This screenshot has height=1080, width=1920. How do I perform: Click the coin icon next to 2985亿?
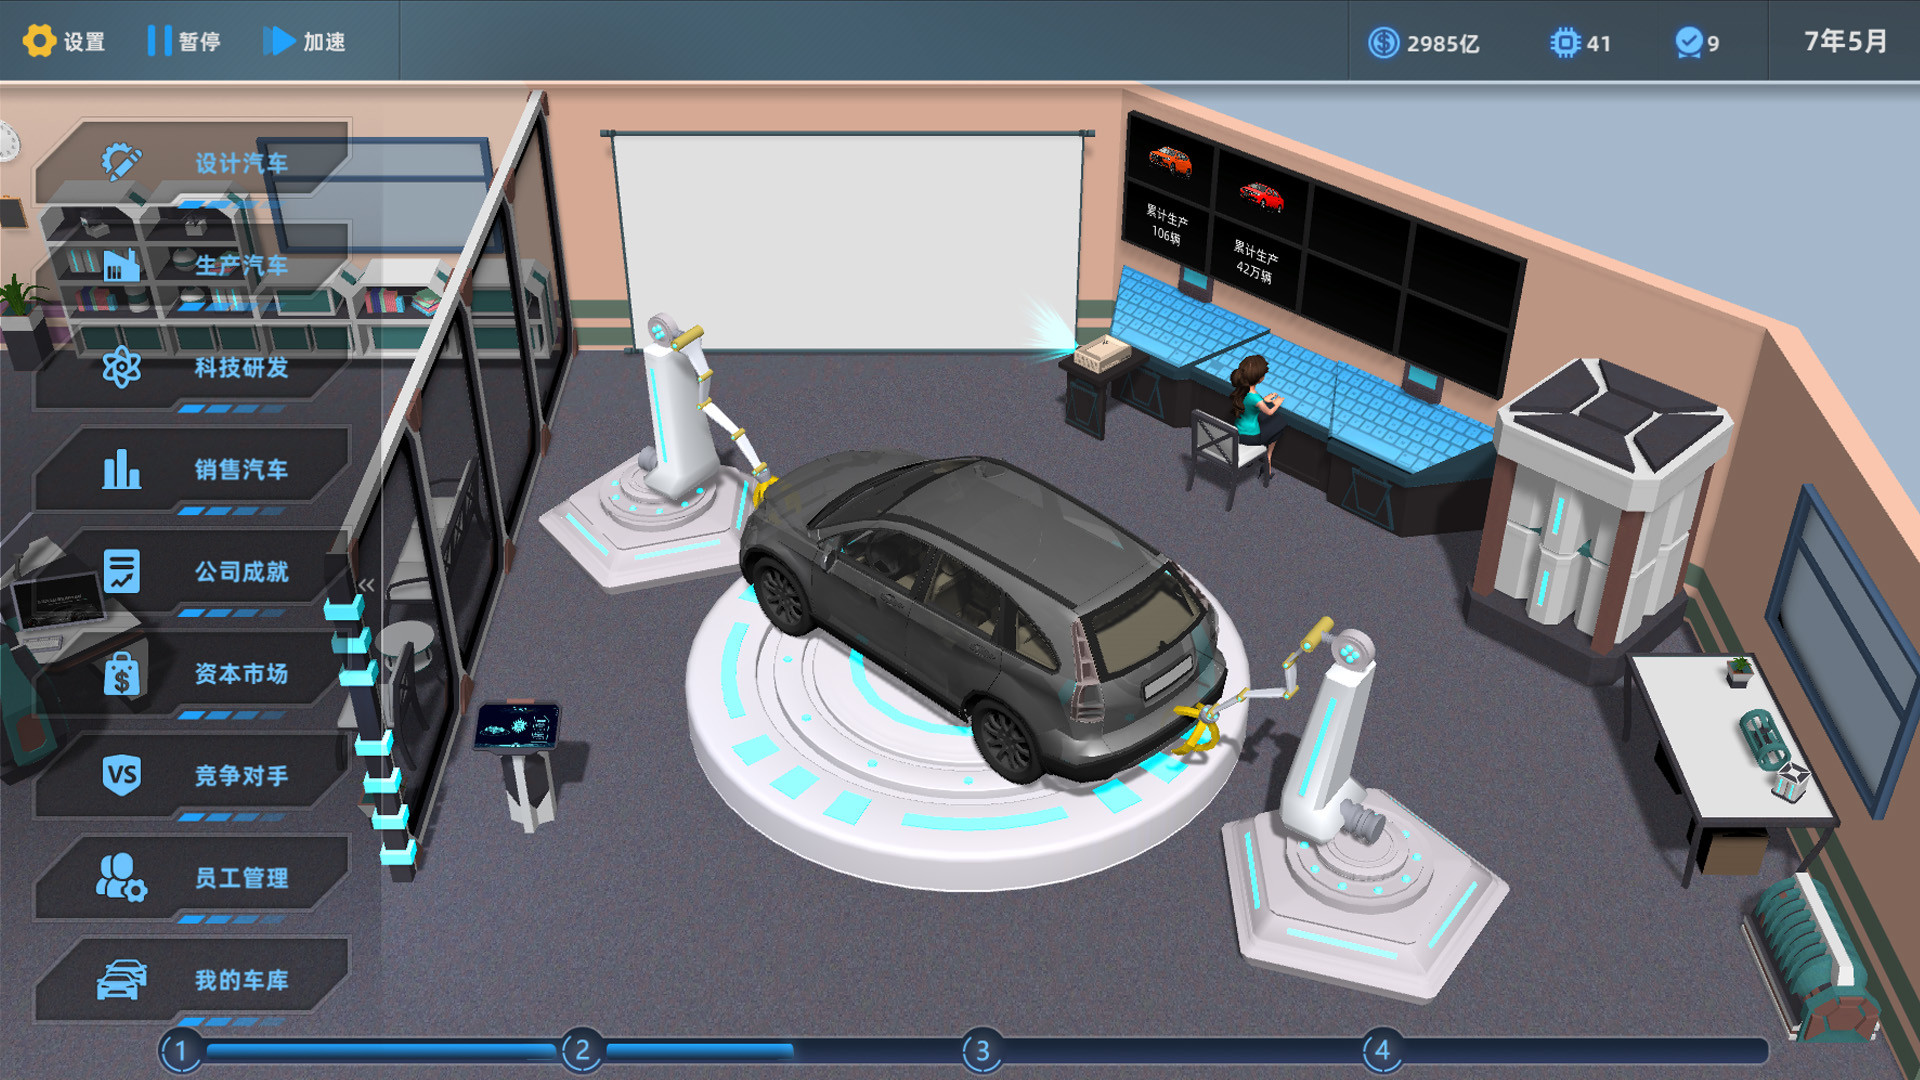[x=1381, y=43]
